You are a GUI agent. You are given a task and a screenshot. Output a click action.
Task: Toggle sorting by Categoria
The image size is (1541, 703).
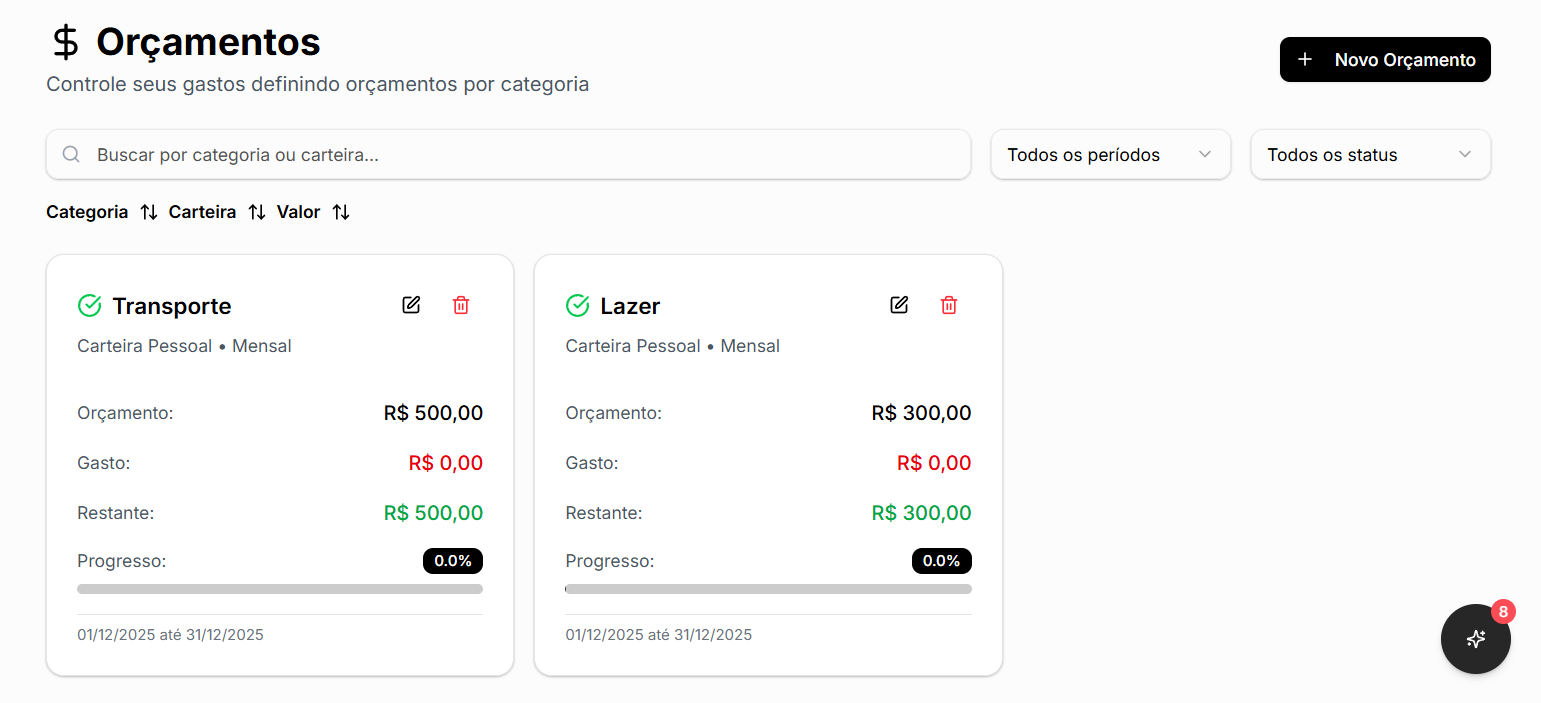148,212
